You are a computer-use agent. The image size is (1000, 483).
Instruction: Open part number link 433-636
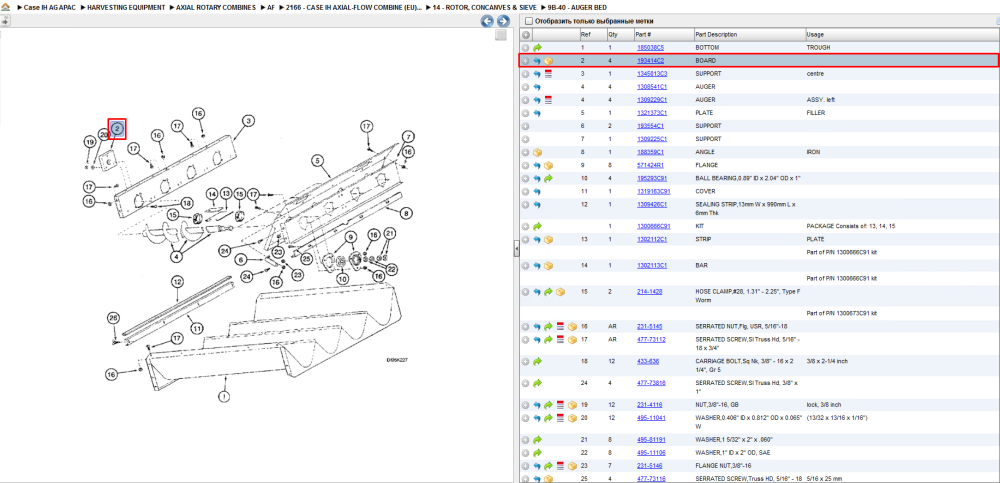(648, 361)
